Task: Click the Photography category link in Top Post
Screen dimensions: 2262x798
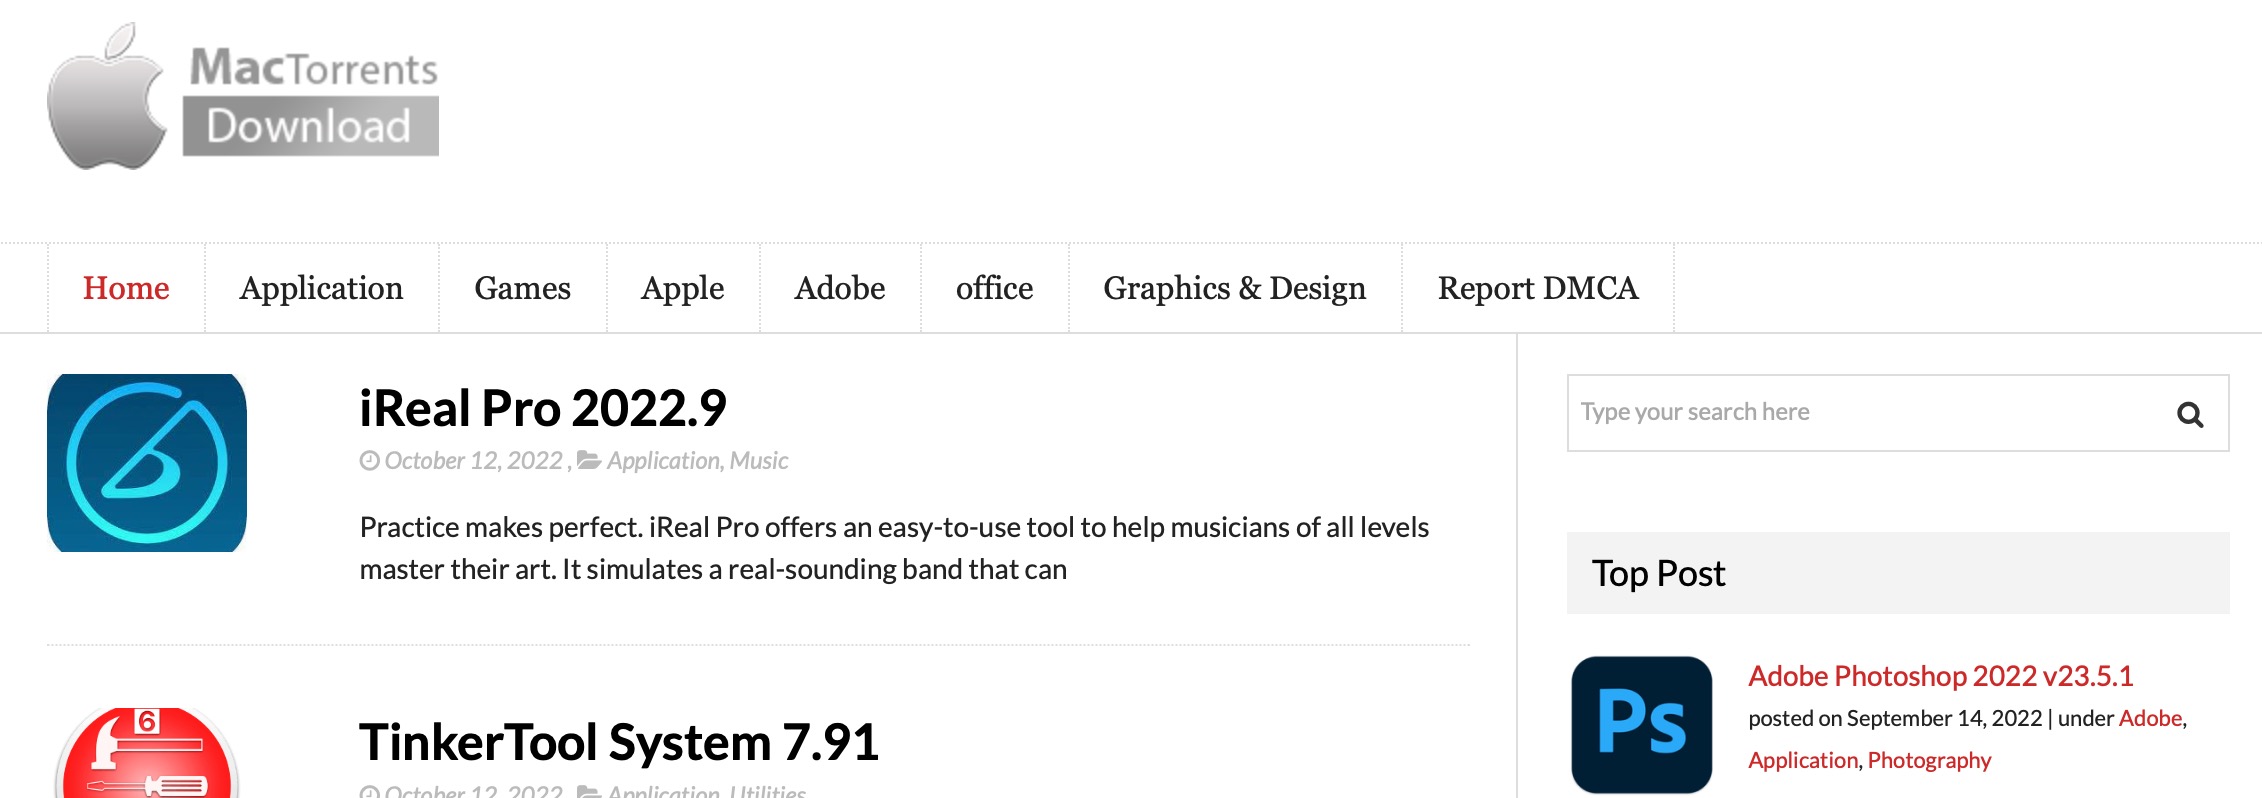Action: tap(1929, 760)
